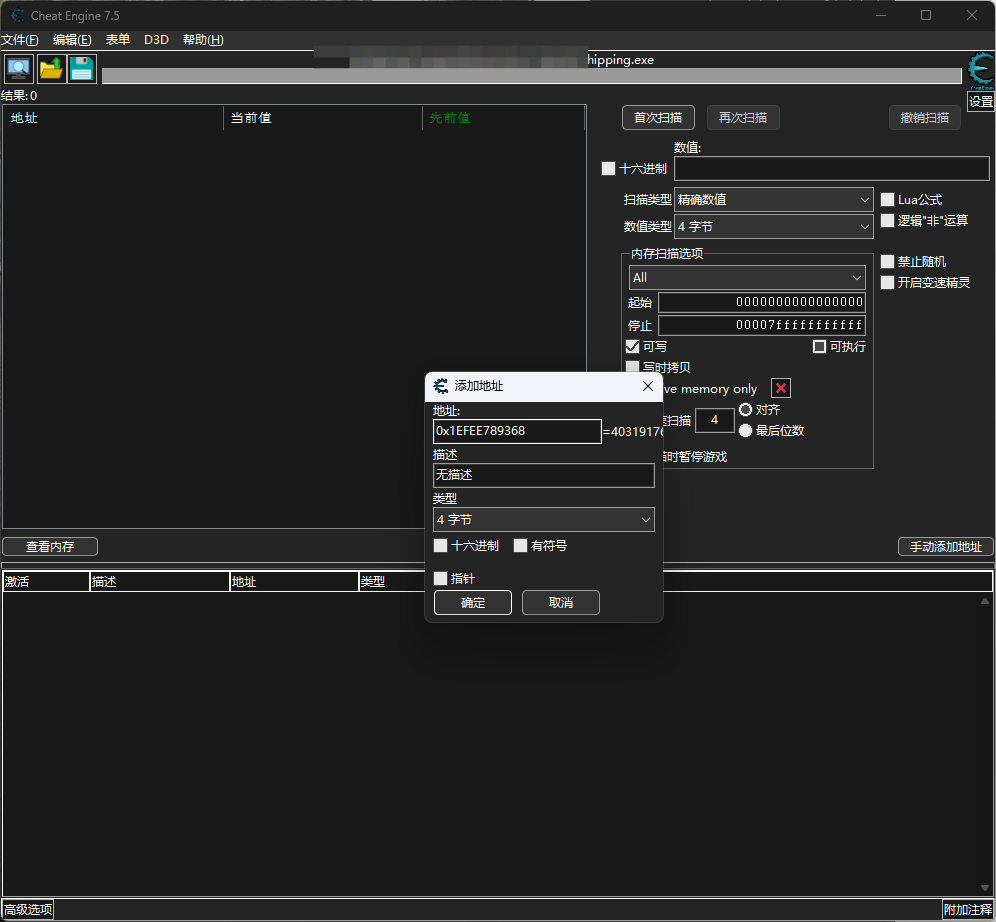This screenshot has height=922, width=996.
Task: Toggle the 可执行 checkbox
Action: click(819, 347)
